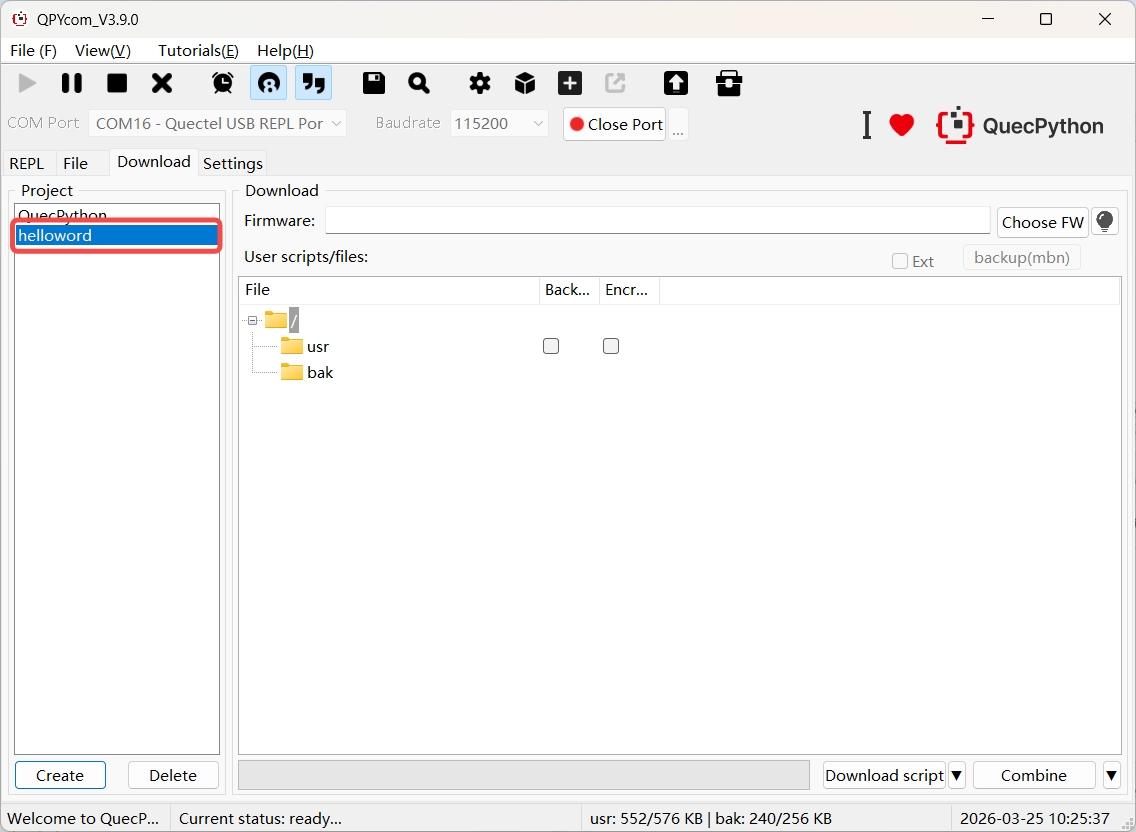Open the COM Port dropdown
This screenshot has height=832, width=1136.
[x=218, y=124]
